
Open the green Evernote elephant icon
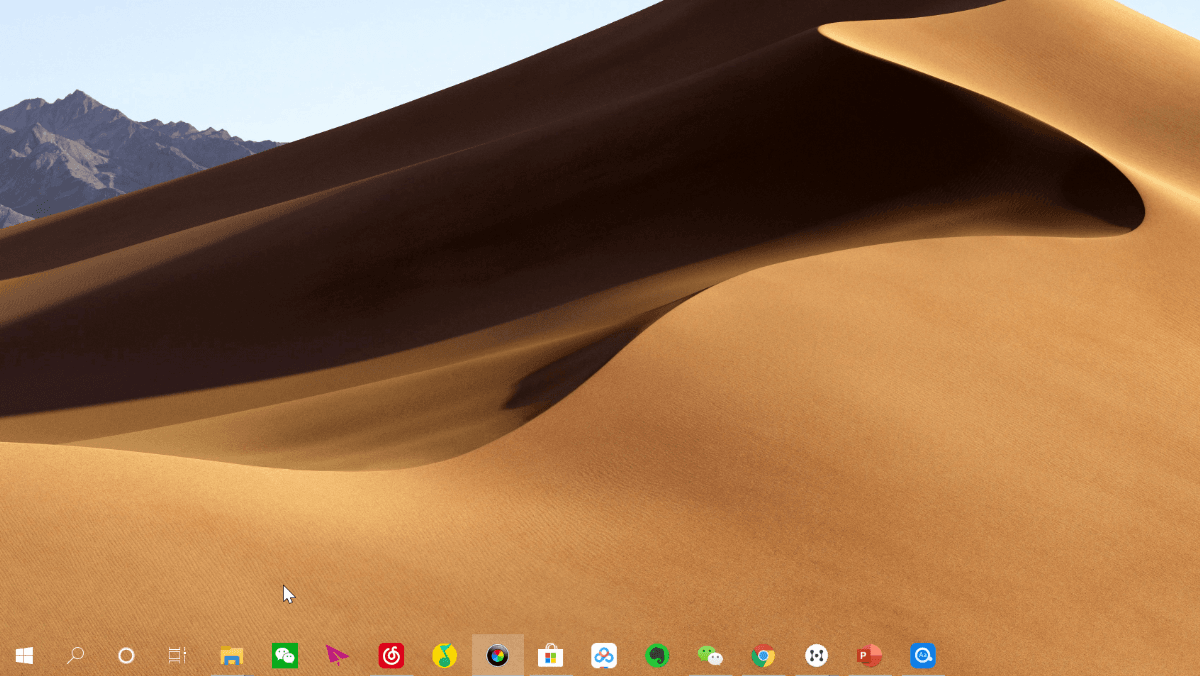(x=657, y=656)
